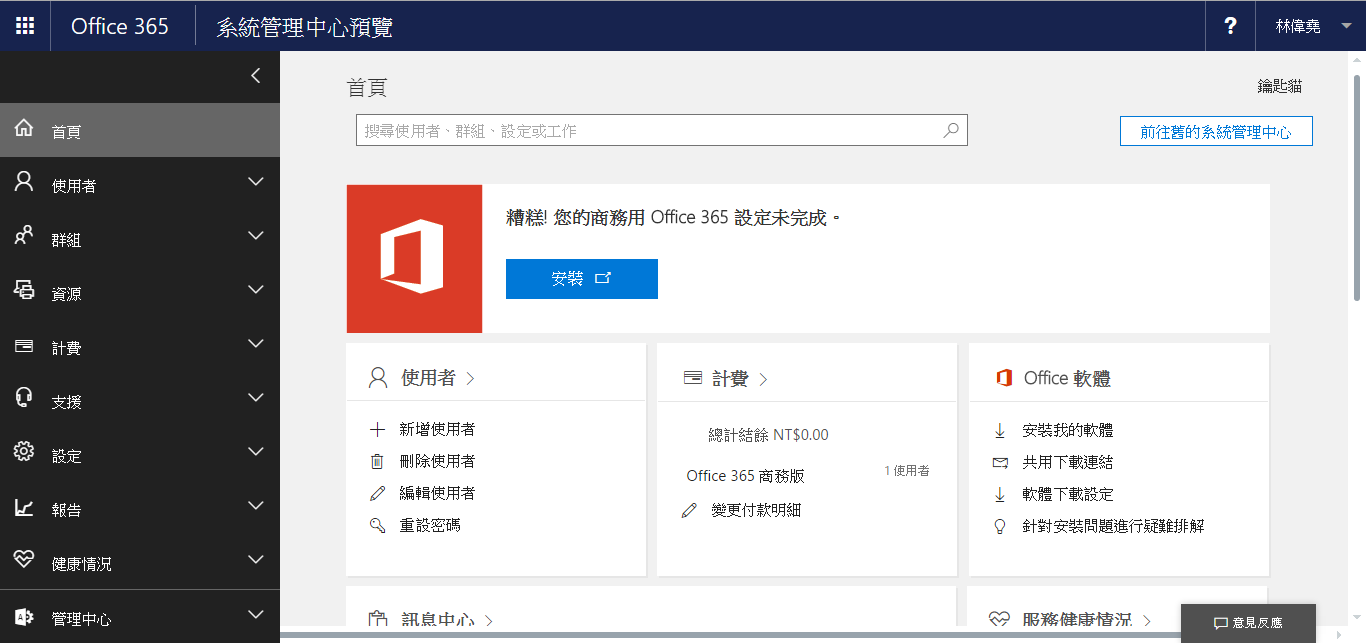Expand the 資源 sidebar section chevron
The height and width of the screenshot is (643, 1366).
256,290
